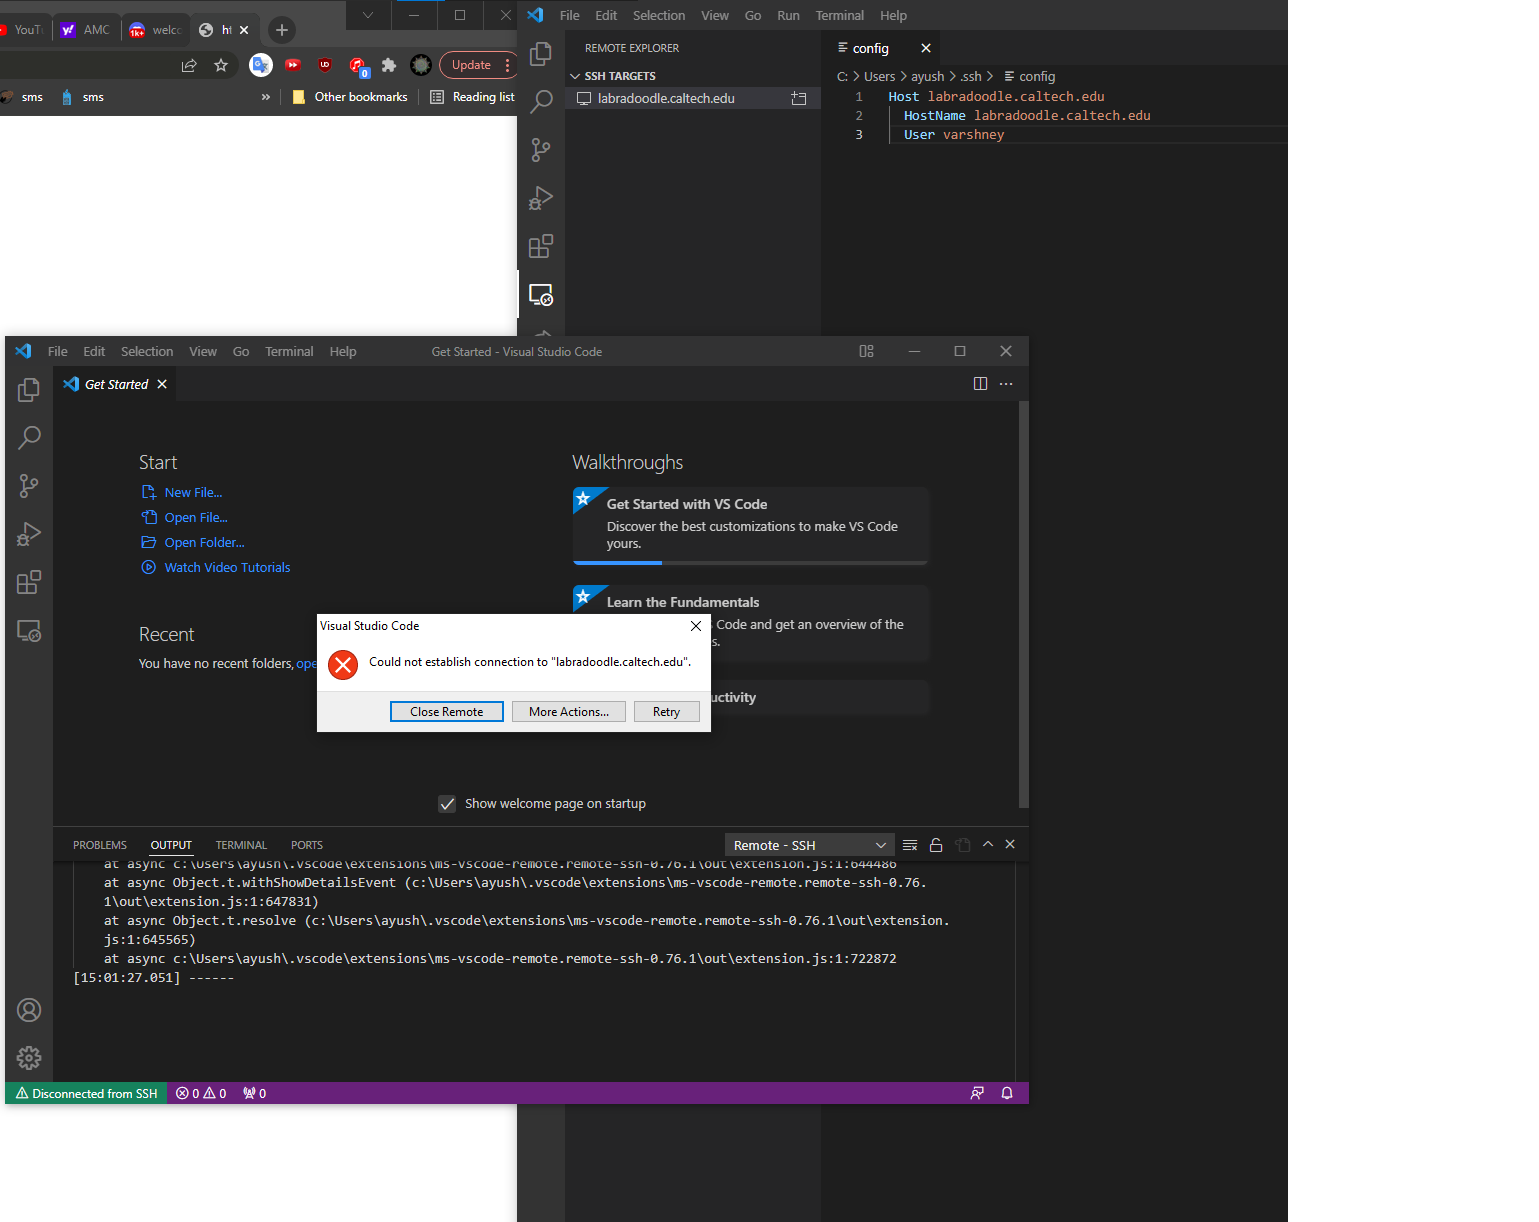Click forwarded ports status indicator
The height and width of the screenshot is (1222, 1539).
(255, 1093)
